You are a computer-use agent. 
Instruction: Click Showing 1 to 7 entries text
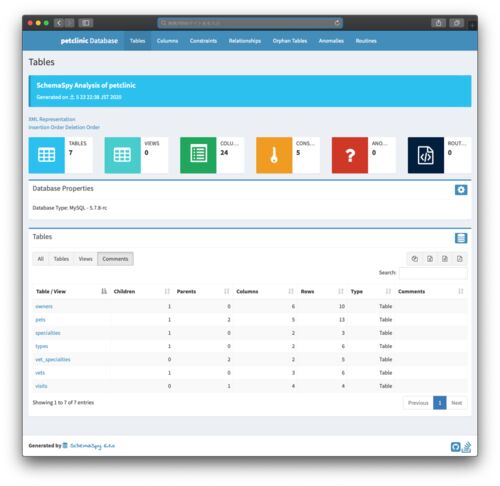click(63, 402)
